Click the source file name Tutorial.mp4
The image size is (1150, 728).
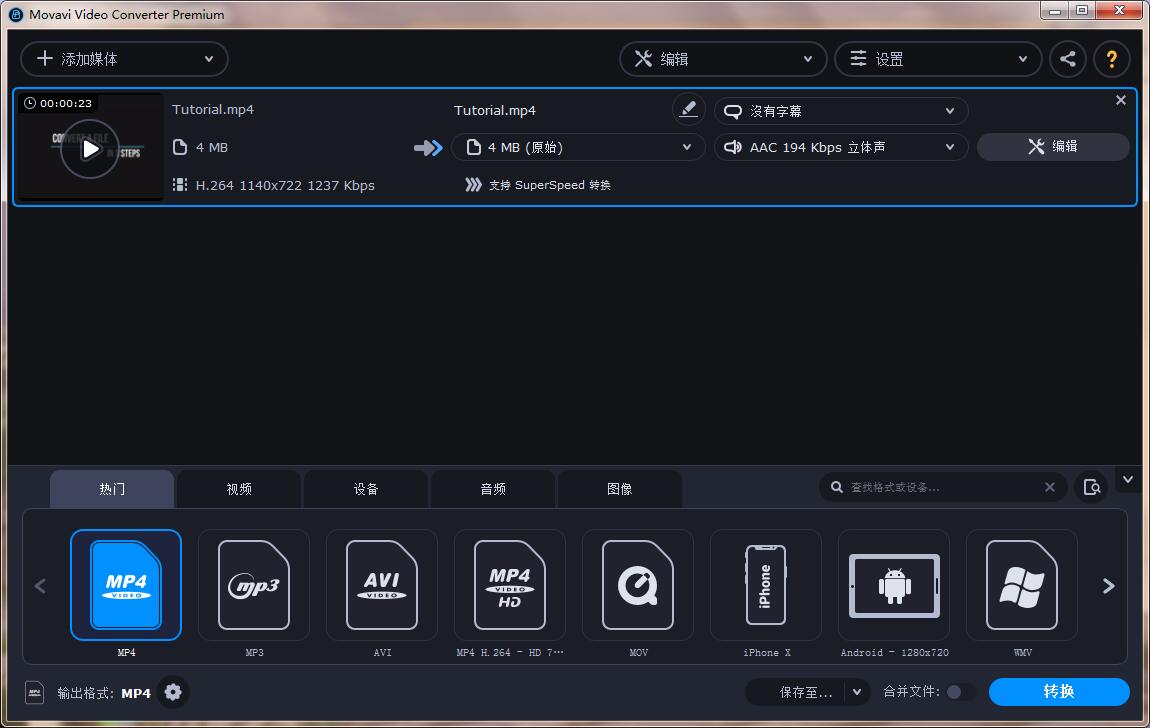point(213,109)
